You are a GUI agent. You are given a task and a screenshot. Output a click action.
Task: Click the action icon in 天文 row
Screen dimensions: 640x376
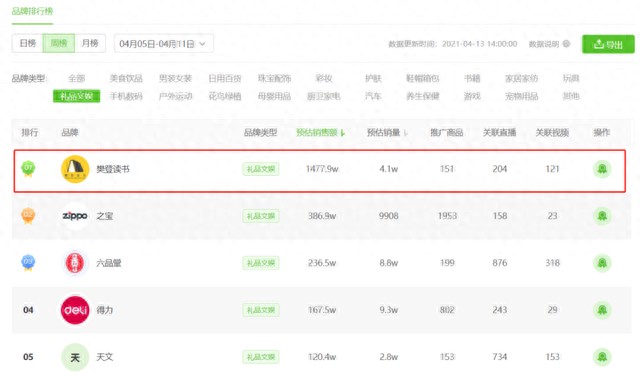(602, 357)
